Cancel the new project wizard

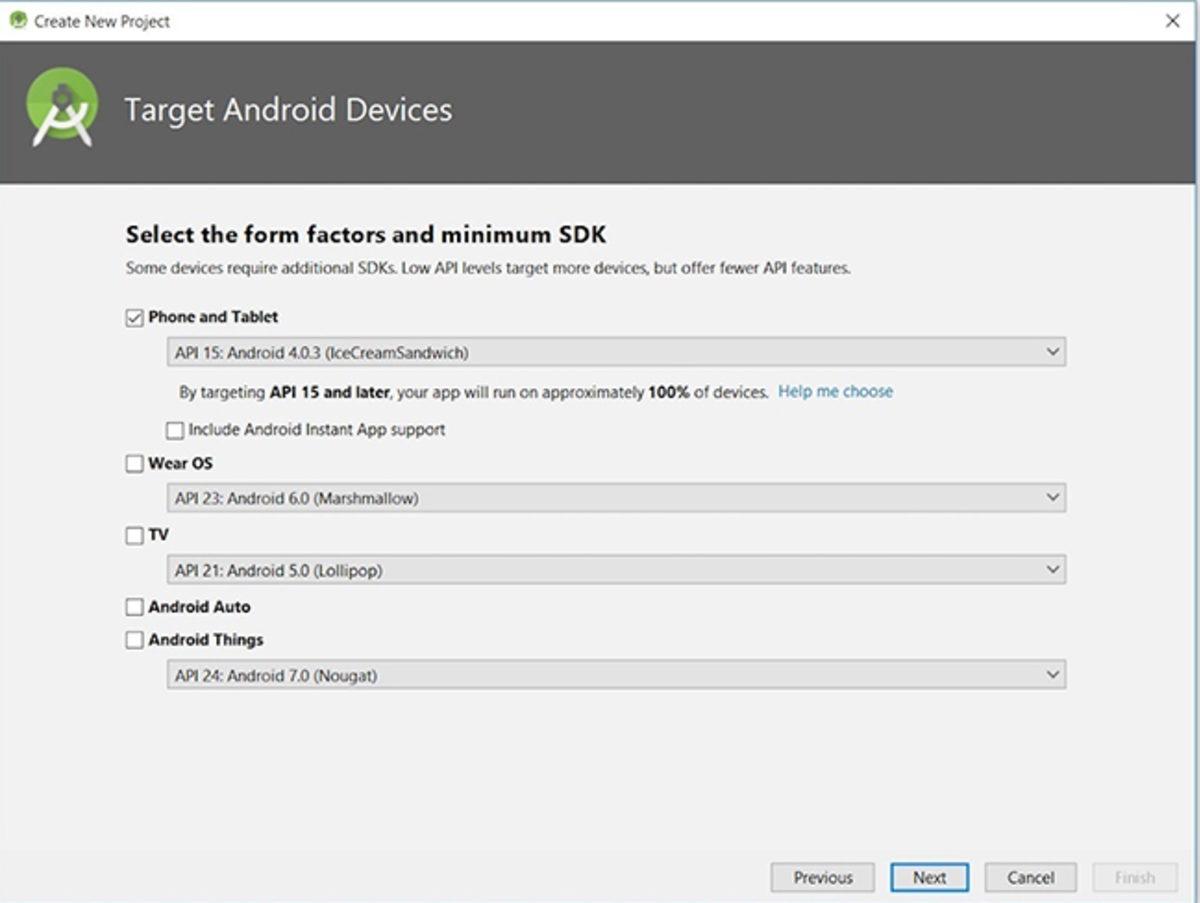(x=1030, y=877)
